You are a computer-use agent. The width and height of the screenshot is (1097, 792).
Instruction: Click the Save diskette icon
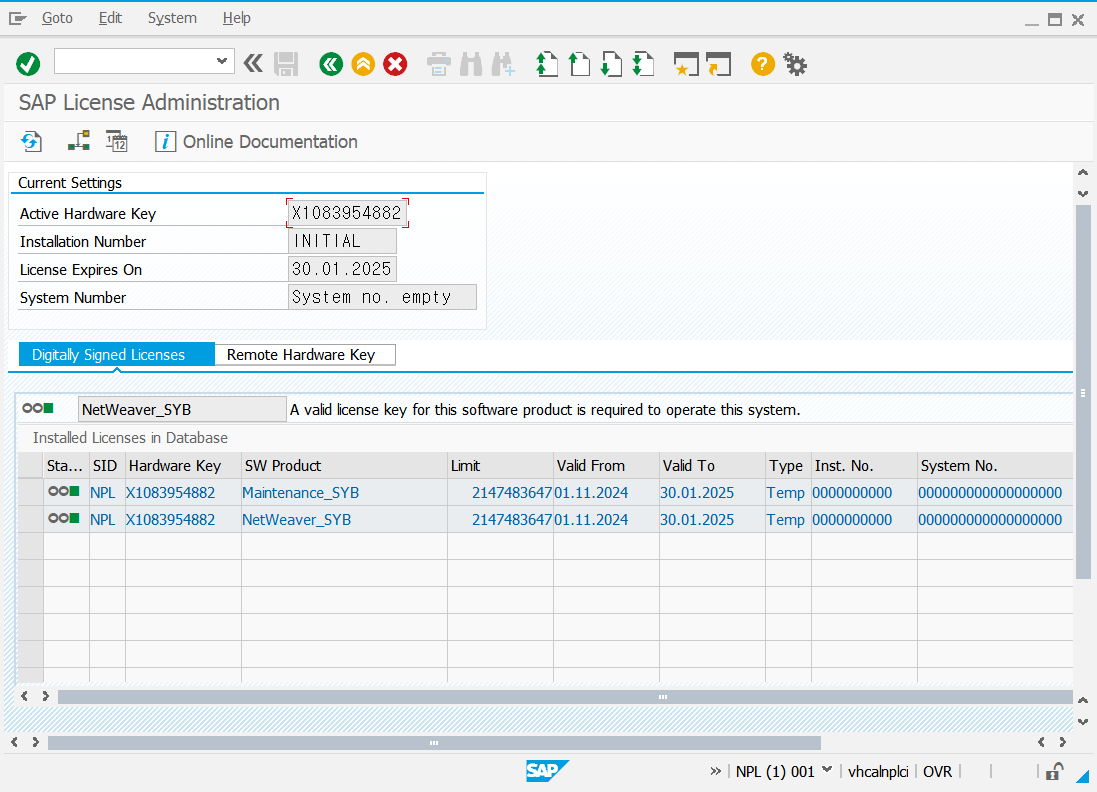tap(285, 64)
